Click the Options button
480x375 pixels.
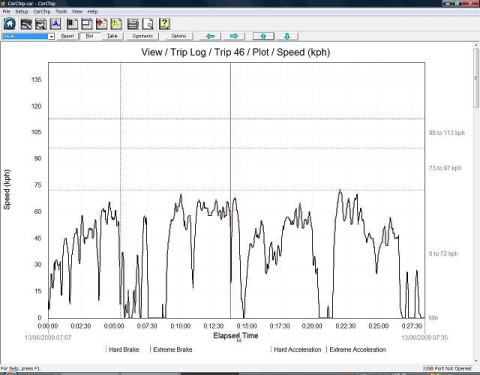point(179,36)
